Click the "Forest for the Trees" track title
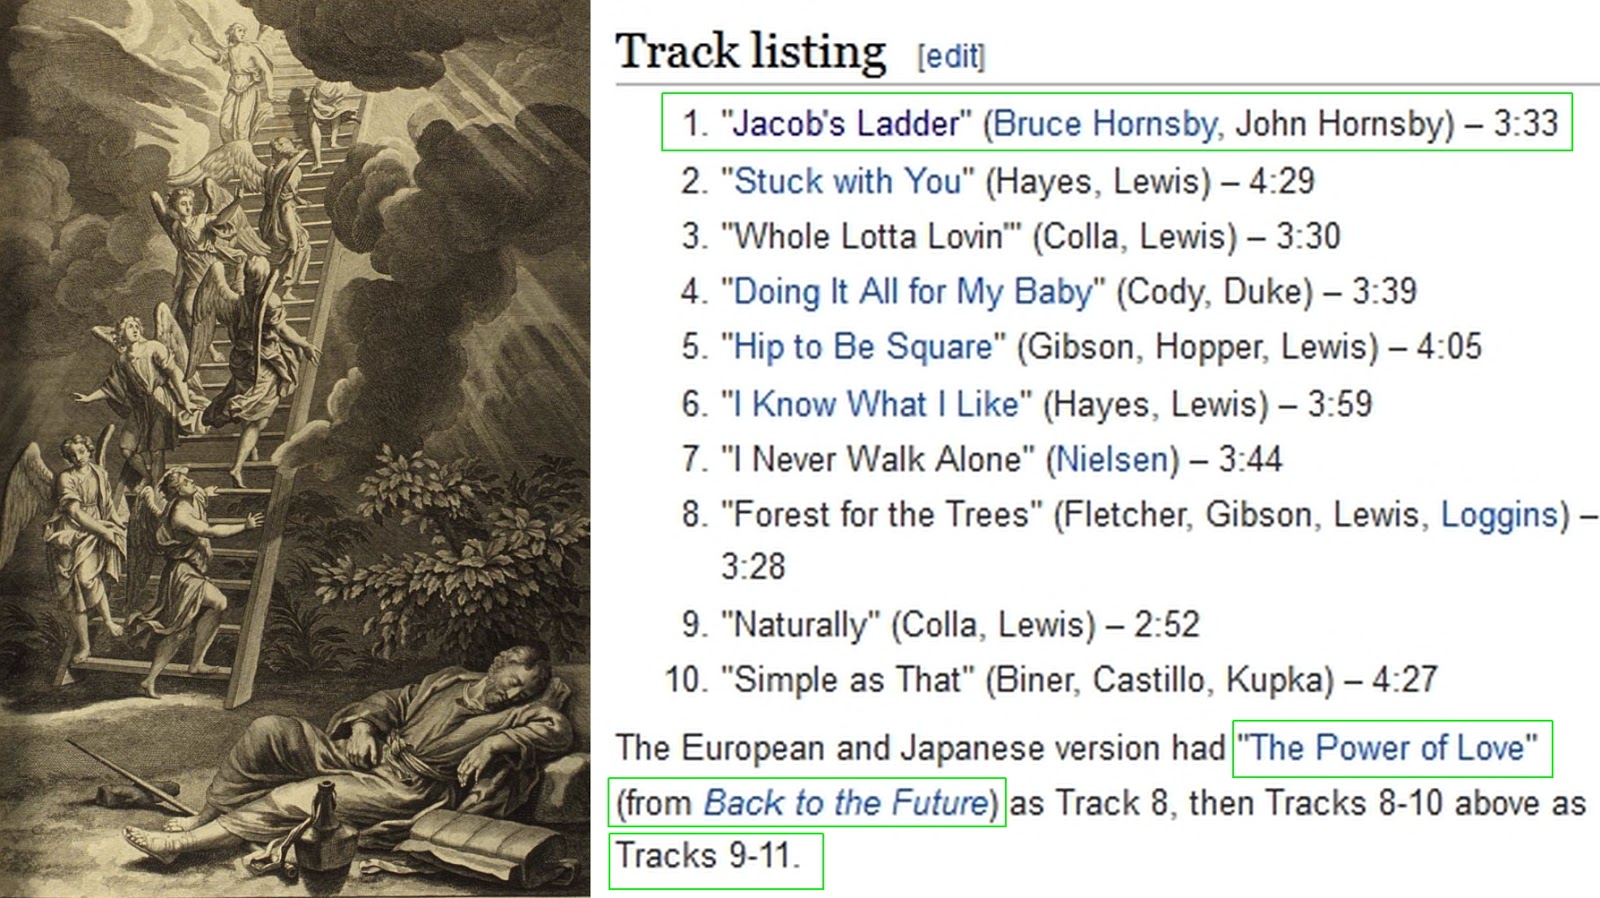The width and height of the screenshot is (1600, 898). click(x=881, y=514)
